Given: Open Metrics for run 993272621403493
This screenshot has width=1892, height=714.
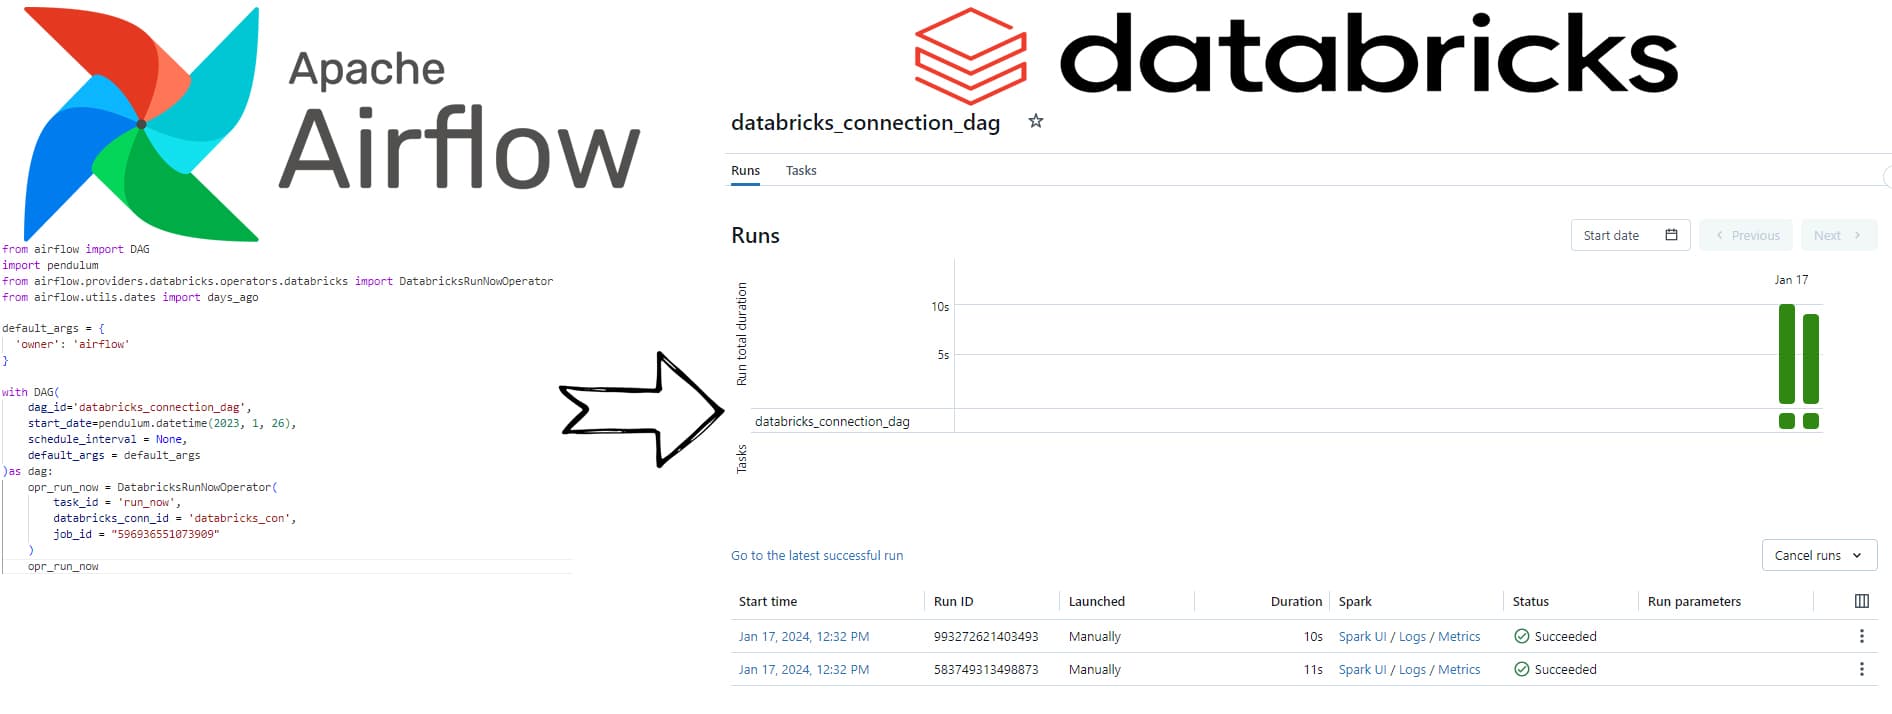Looking at the screenshot, I should (x=1459, y=636).
